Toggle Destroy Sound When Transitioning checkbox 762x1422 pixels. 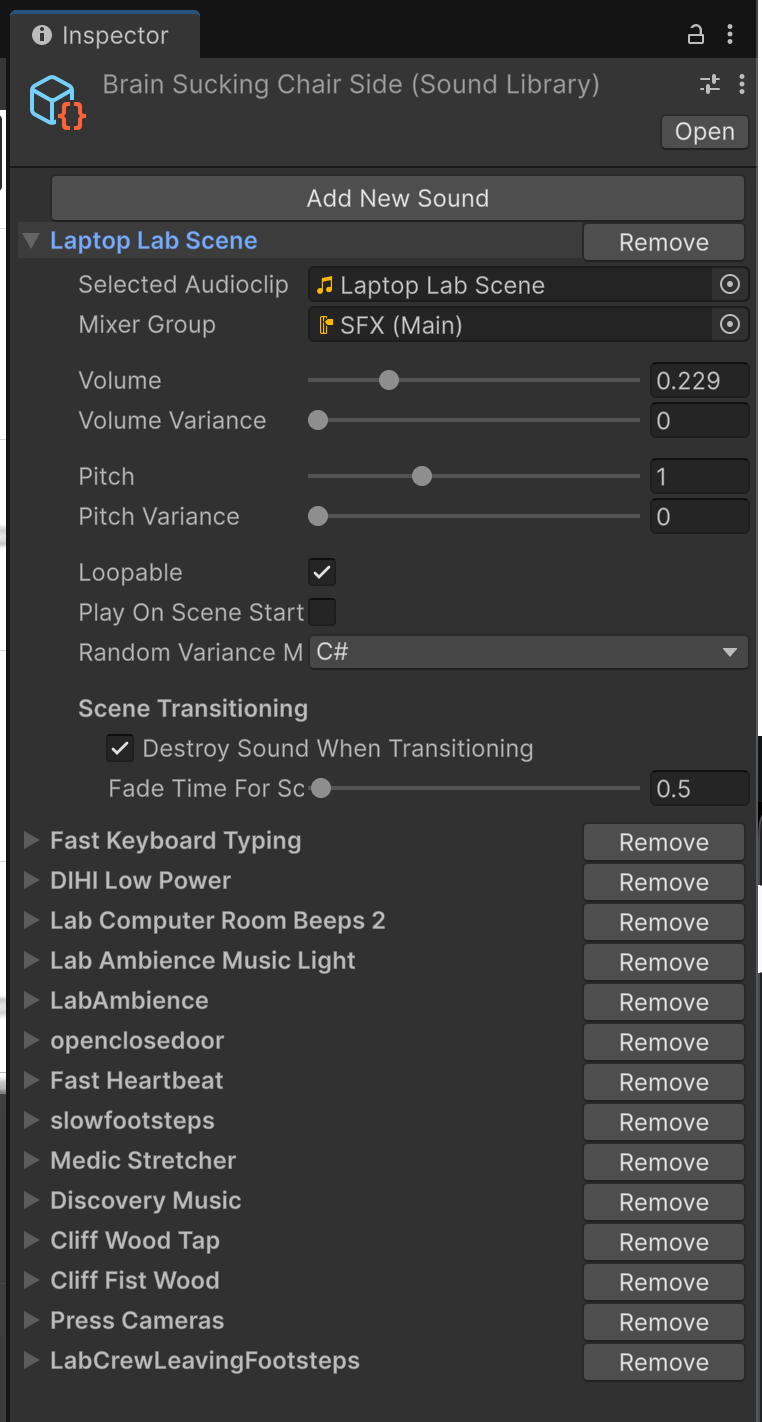(120, 748)
